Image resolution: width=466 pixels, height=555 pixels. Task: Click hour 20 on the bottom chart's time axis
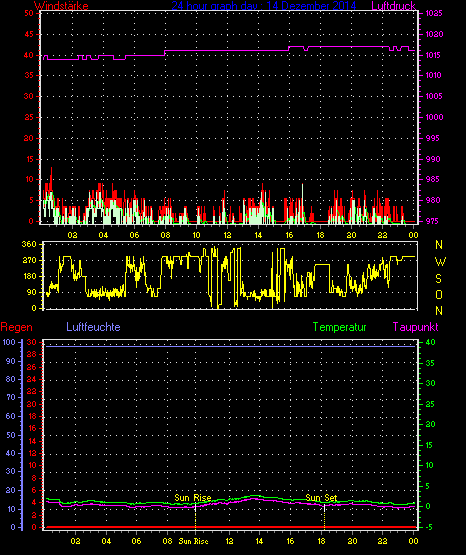click(x=352, y=541)
